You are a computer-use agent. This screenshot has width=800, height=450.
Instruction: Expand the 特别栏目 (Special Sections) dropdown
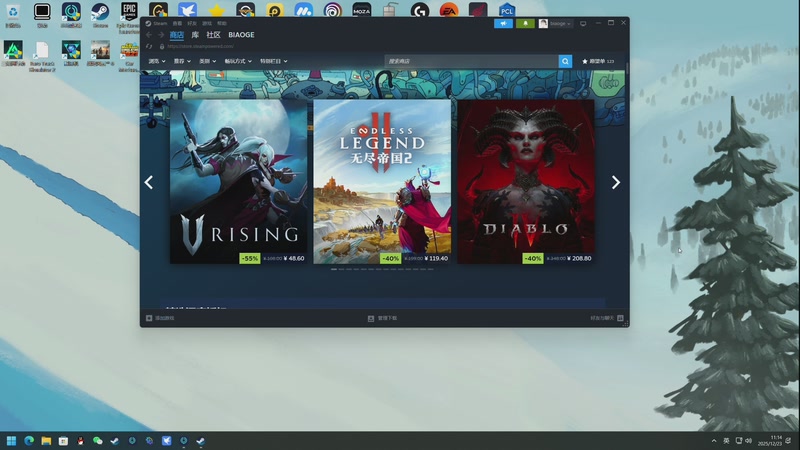click(x=273, y=61)
